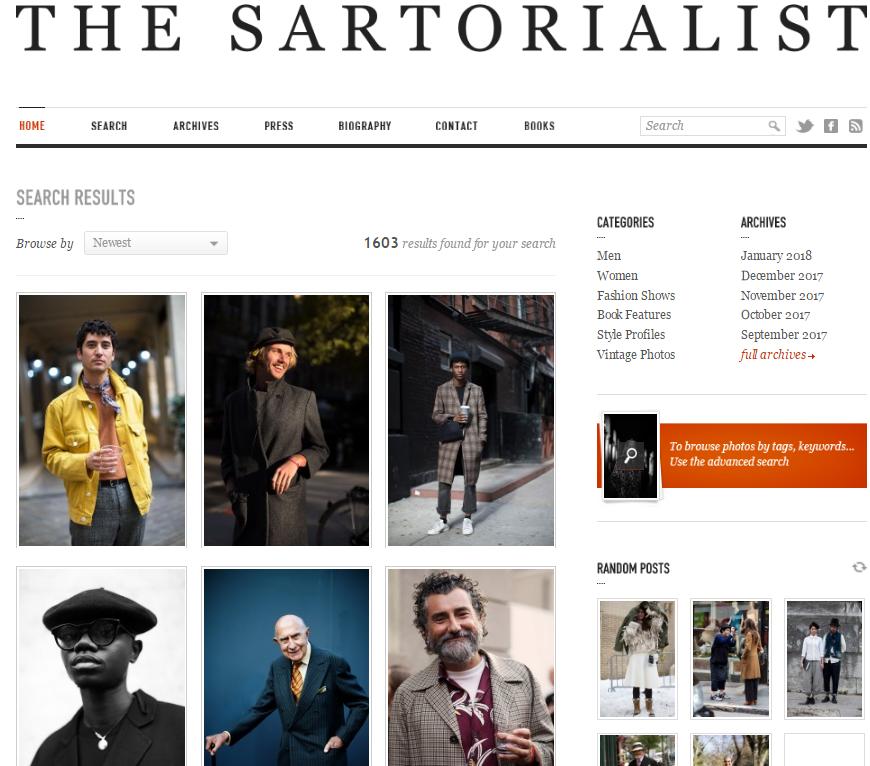Open photo of man in plaid overcoat

point(471,420)
